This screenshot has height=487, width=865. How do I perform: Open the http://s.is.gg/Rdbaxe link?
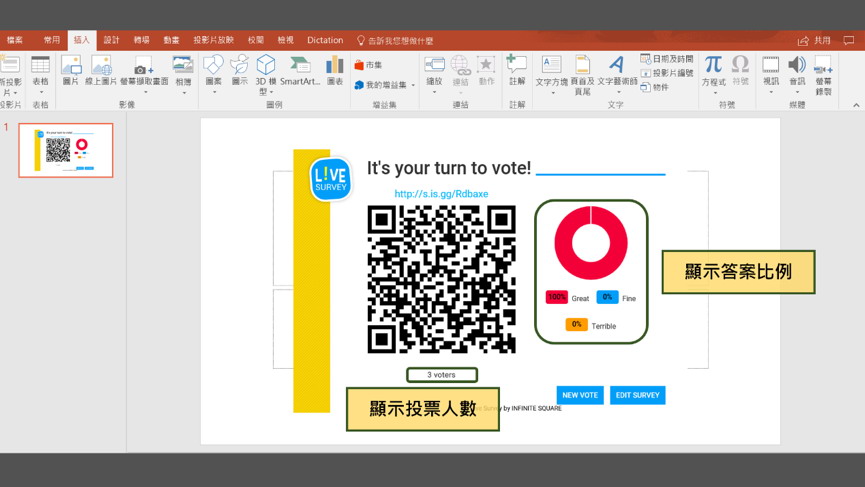click(441, 194)
